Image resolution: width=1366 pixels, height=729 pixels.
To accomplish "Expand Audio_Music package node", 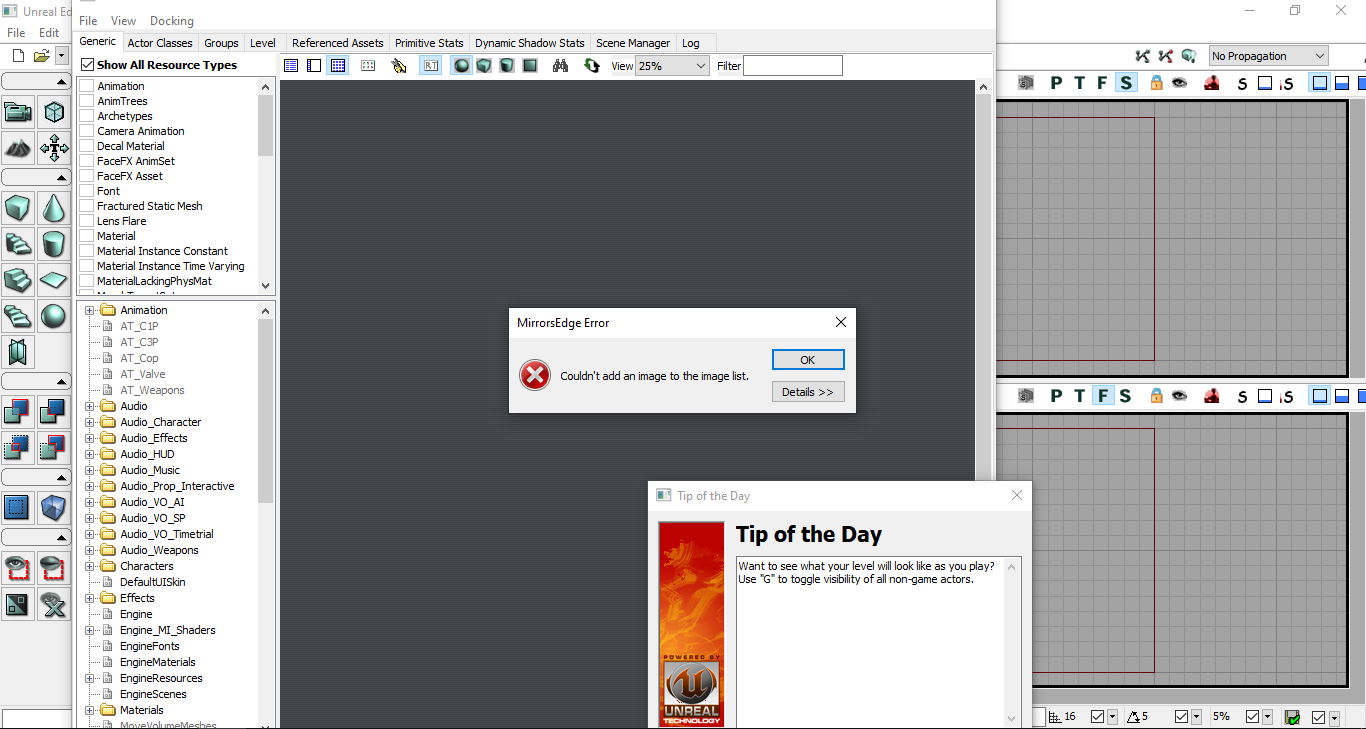I will (90, 470).
